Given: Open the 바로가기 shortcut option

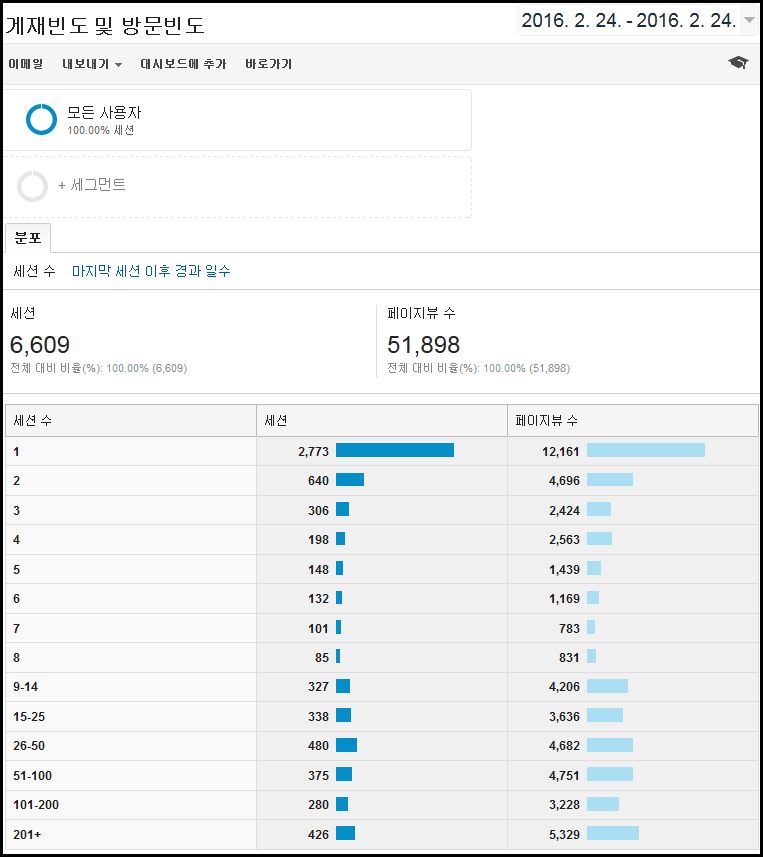Looking at the screenshot, I should click(x=268, y=64).
